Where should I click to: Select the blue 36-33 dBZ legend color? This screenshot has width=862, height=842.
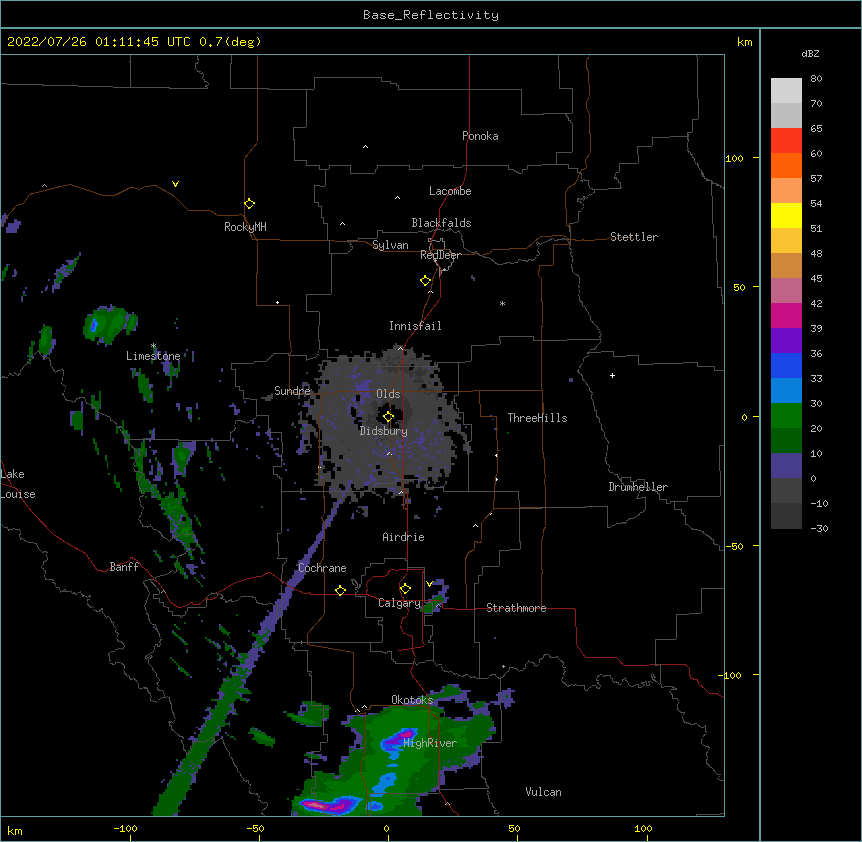(x=786, y=366)
